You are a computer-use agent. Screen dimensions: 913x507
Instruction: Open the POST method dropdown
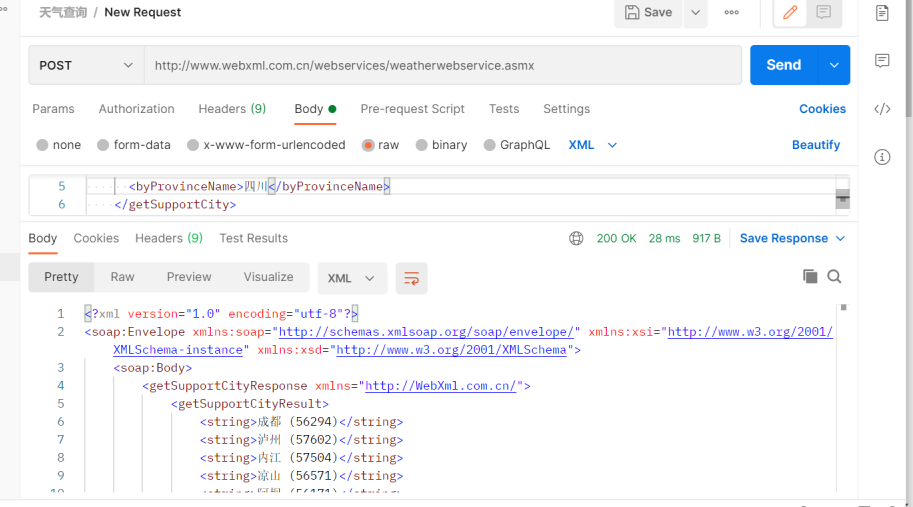coord(86,65)
